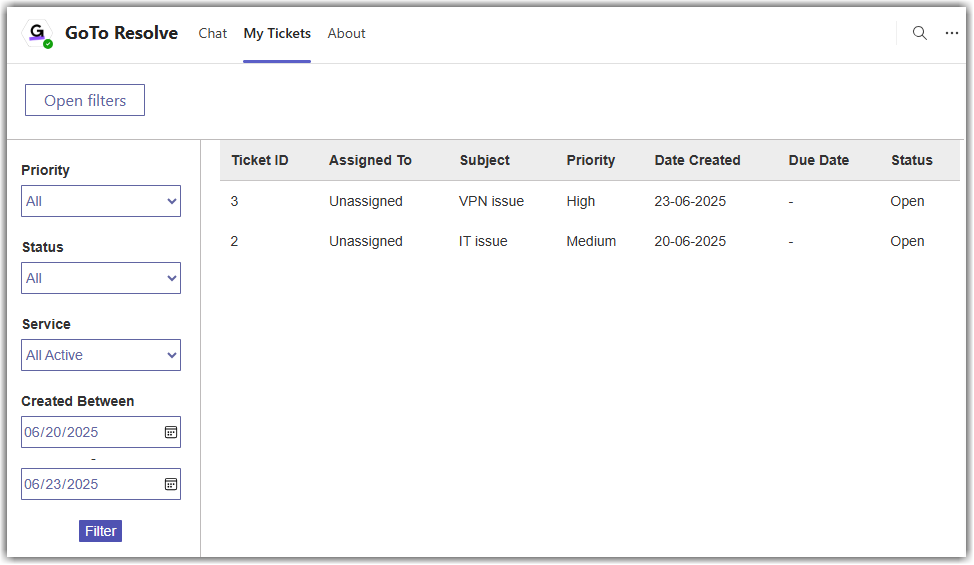974x565 pixels.
Task: Click the start date field 06/20/2025
Action: pos(90,432)
